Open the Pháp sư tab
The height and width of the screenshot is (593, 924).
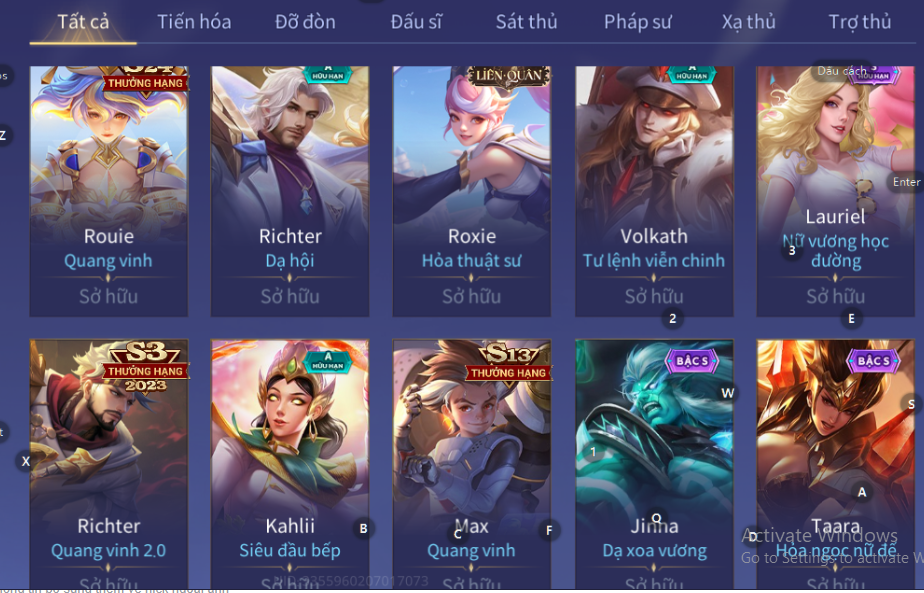(x=638, y=22)
